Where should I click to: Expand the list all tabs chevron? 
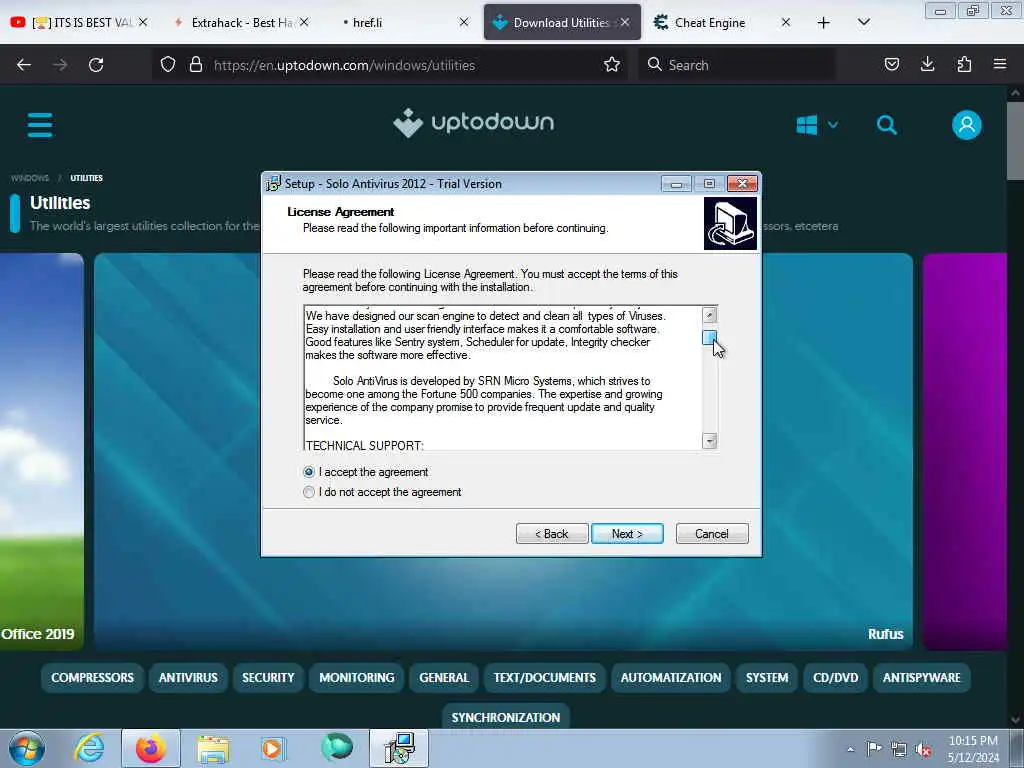pos(863,23)
